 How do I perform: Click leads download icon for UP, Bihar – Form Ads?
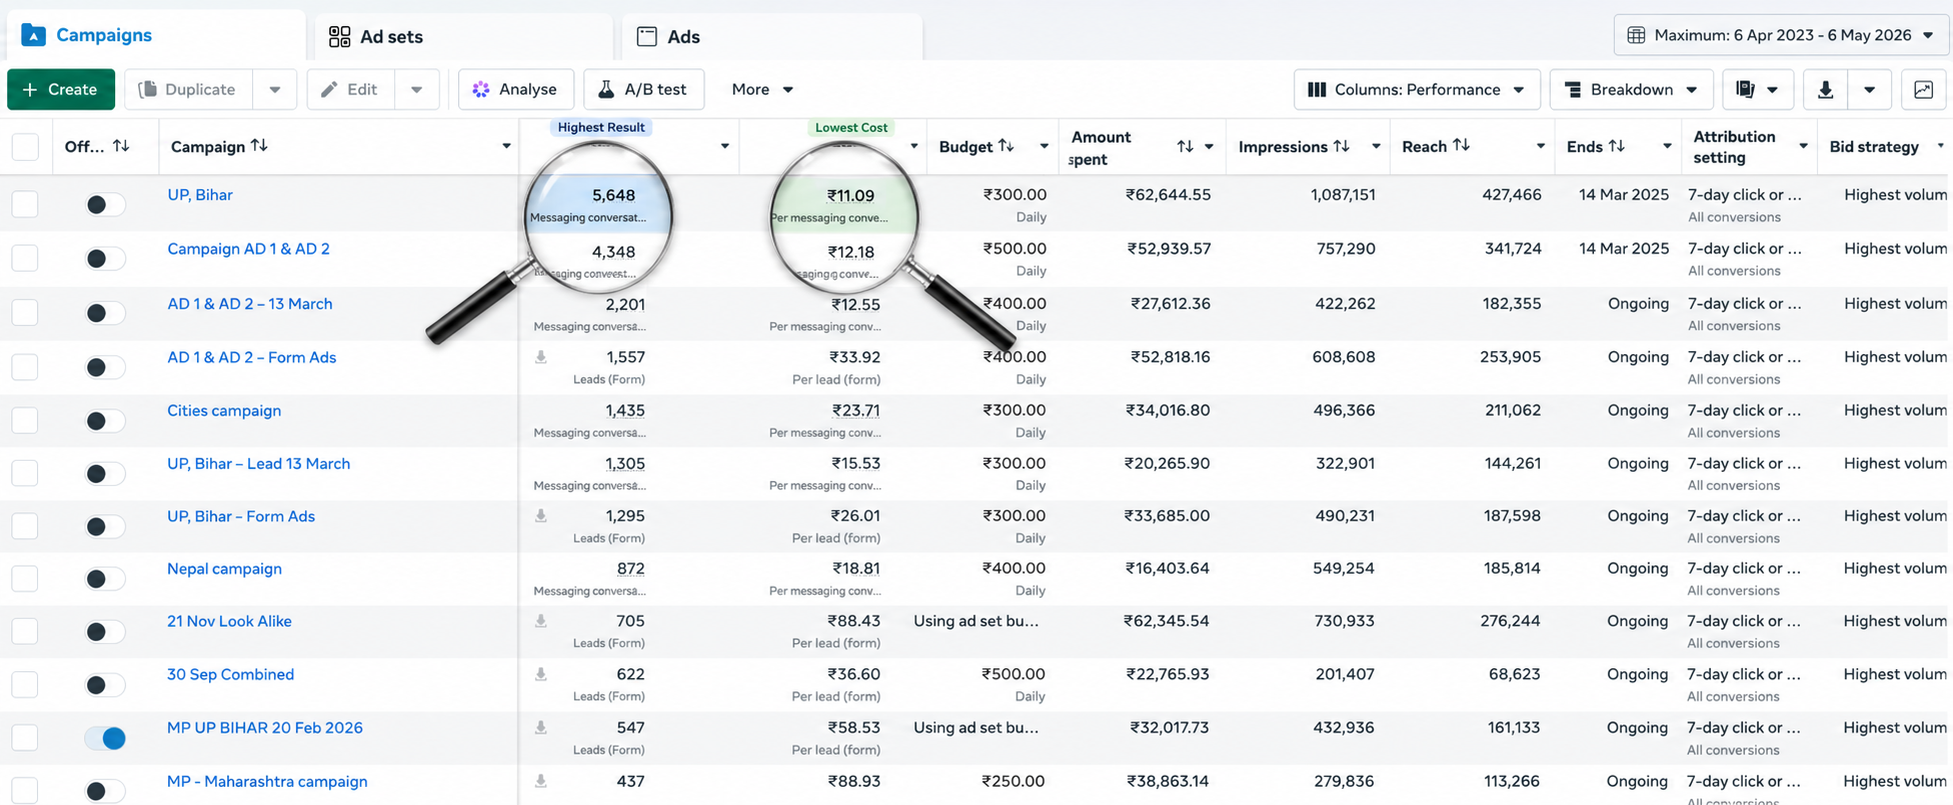[x=541, y=516]
